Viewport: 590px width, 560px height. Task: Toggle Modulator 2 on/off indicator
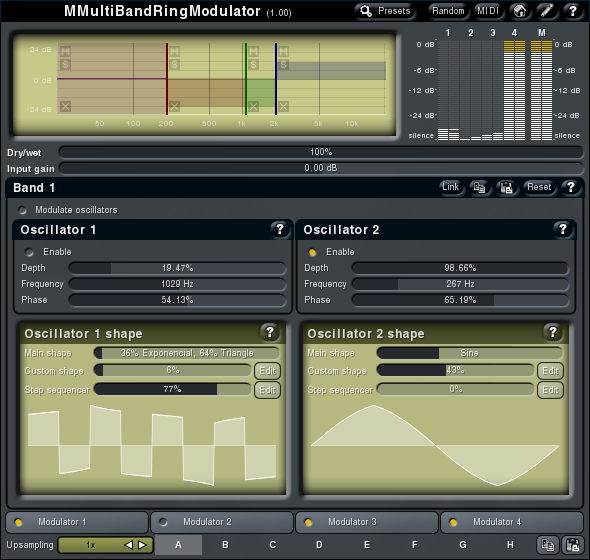tap(163, 522)
